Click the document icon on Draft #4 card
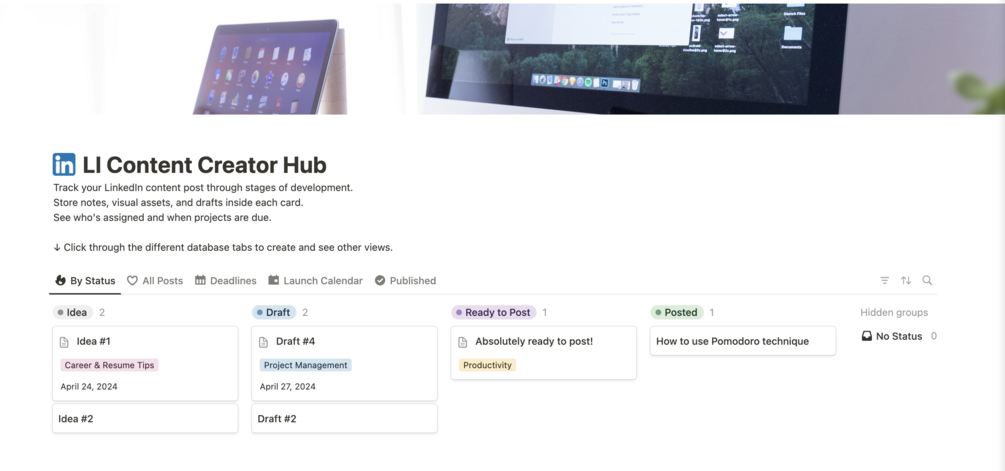The width and height of the screenshot is (1005, 471). [263, 342]
